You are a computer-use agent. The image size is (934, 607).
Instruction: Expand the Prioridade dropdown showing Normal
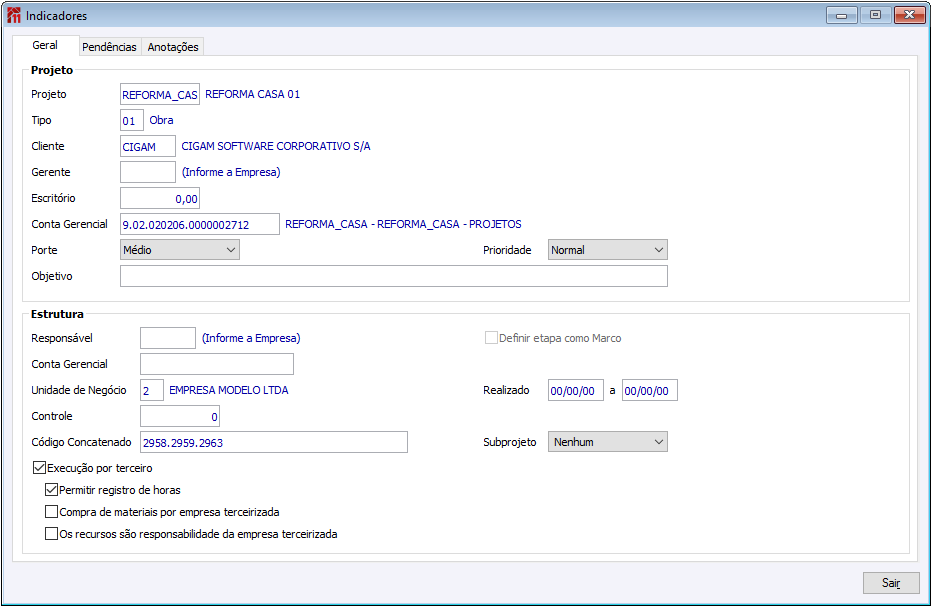[x=608, y=250]
